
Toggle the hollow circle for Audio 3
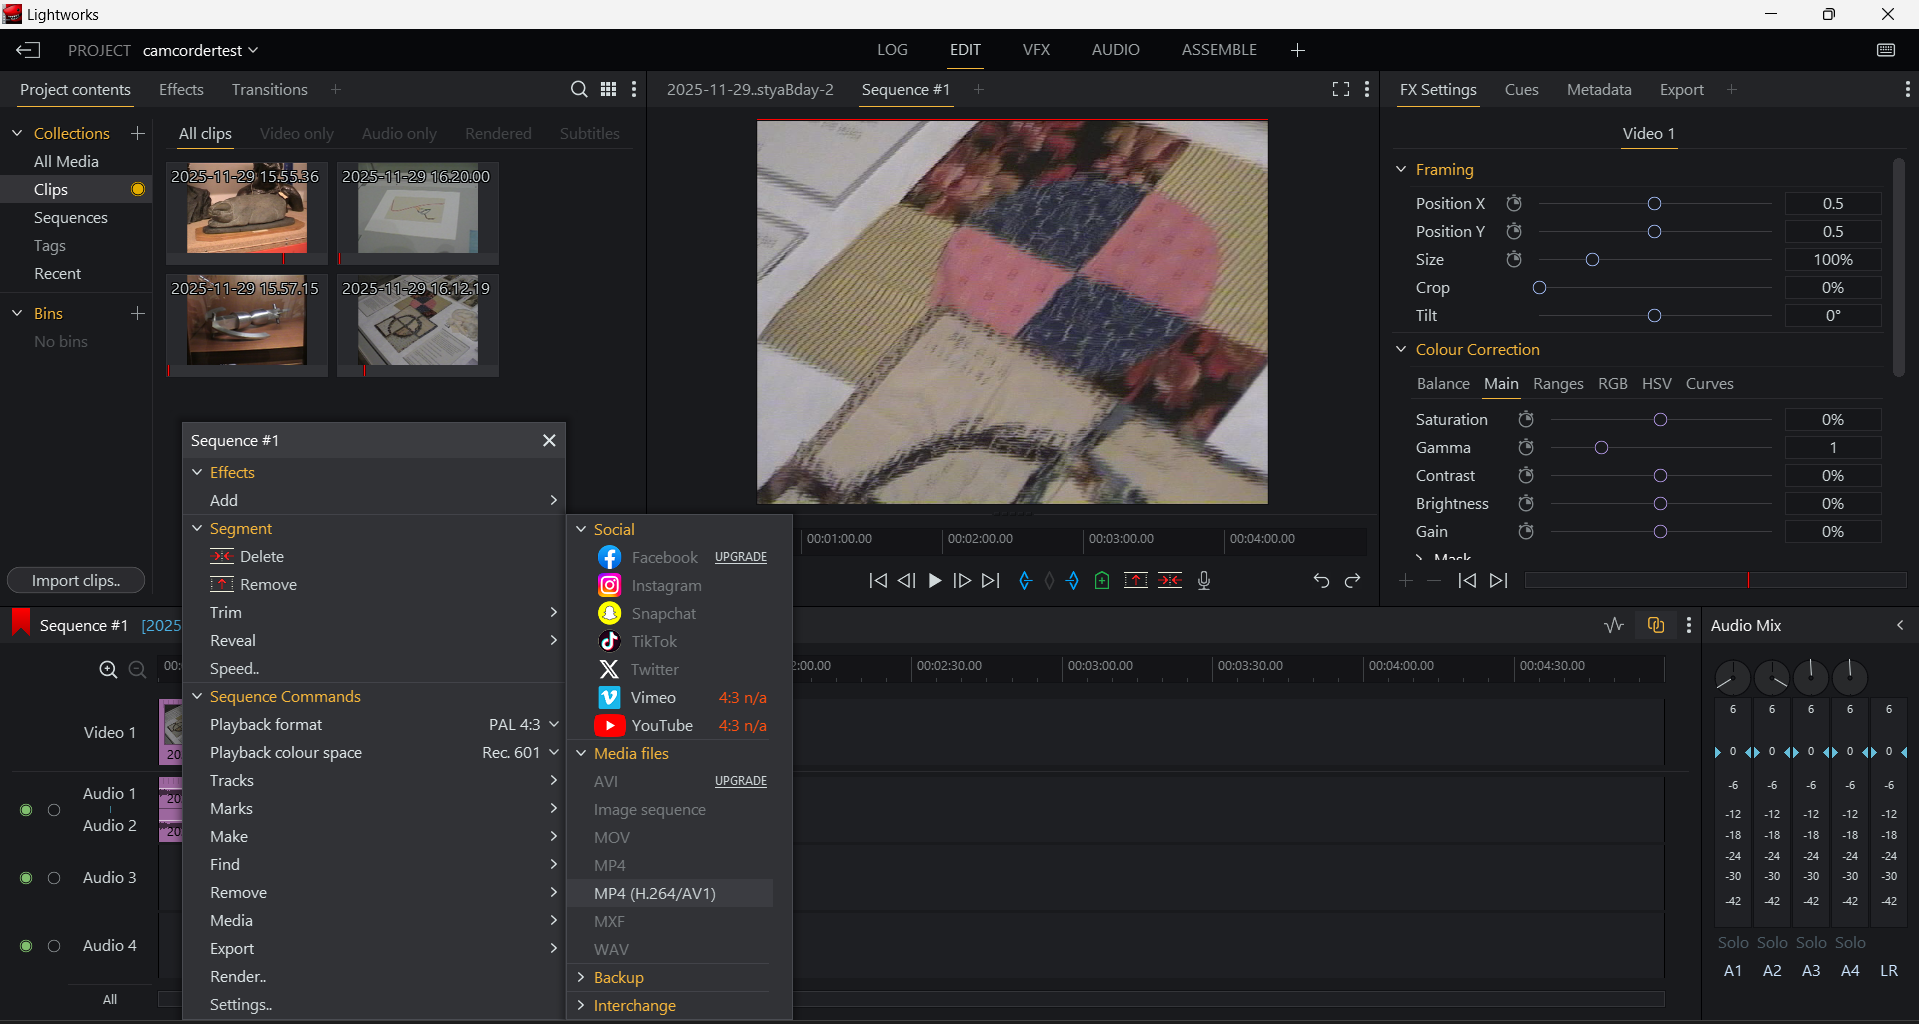pyautogui.click(x=54, y=878)
